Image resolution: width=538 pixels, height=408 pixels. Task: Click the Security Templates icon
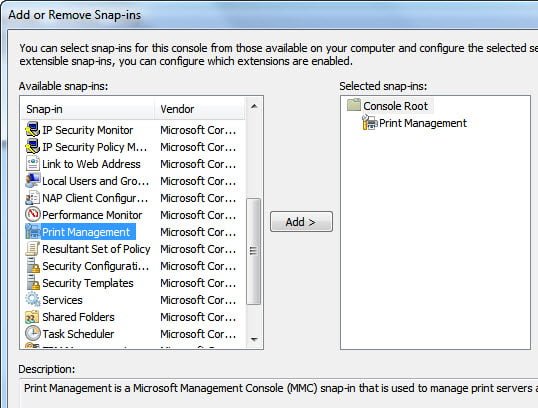tap(33, 283)
